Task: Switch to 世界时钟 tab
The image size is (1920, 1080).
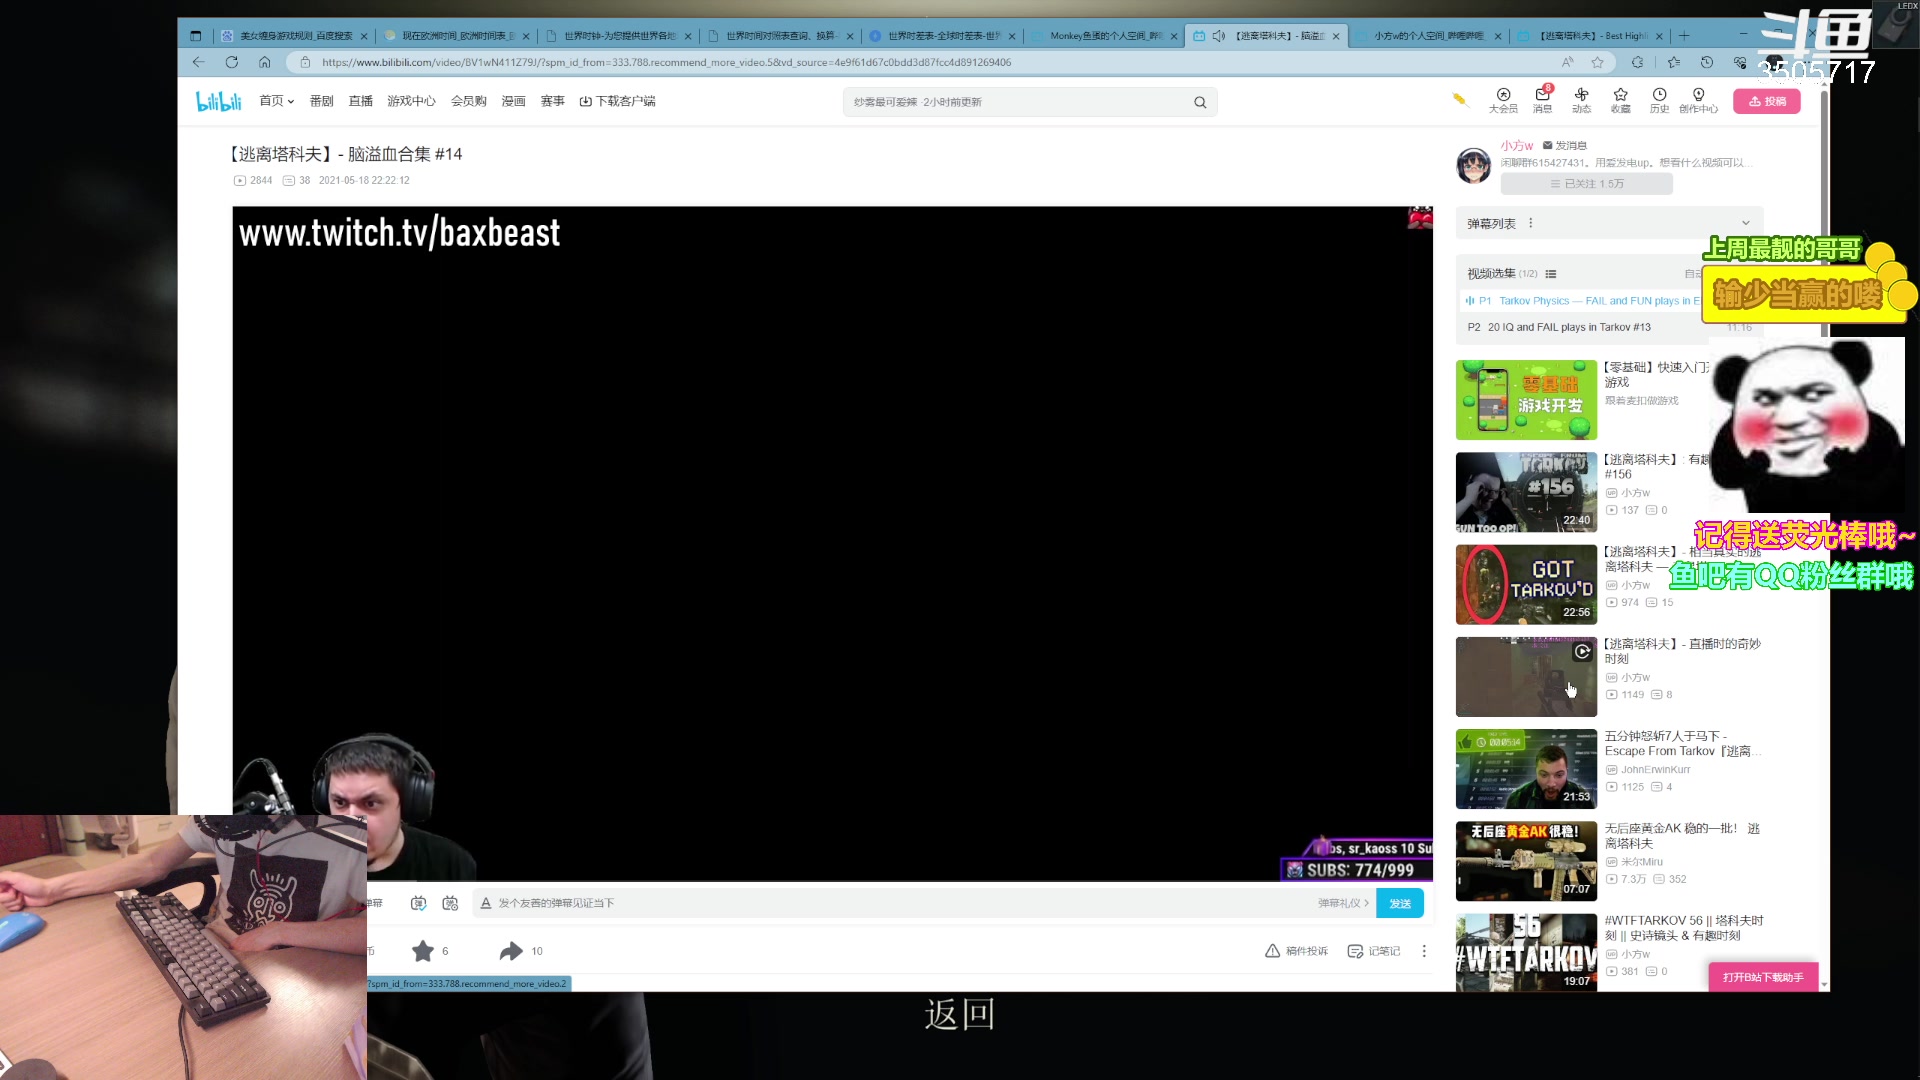Action: click(618, 36)
